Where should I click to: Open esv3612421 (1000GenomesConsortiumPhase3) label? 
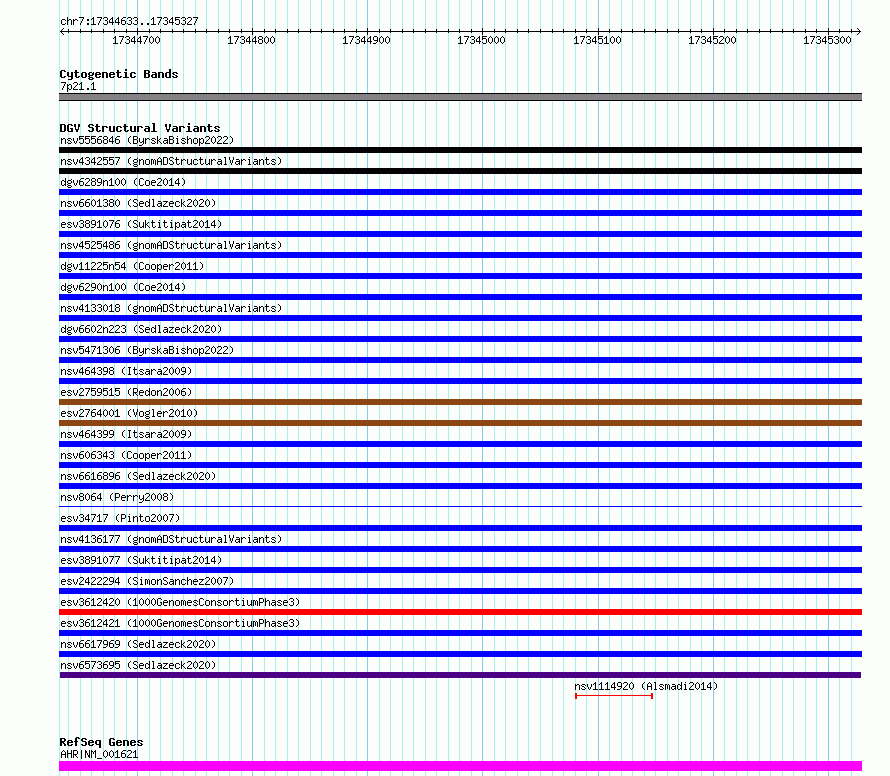[180, 623]
